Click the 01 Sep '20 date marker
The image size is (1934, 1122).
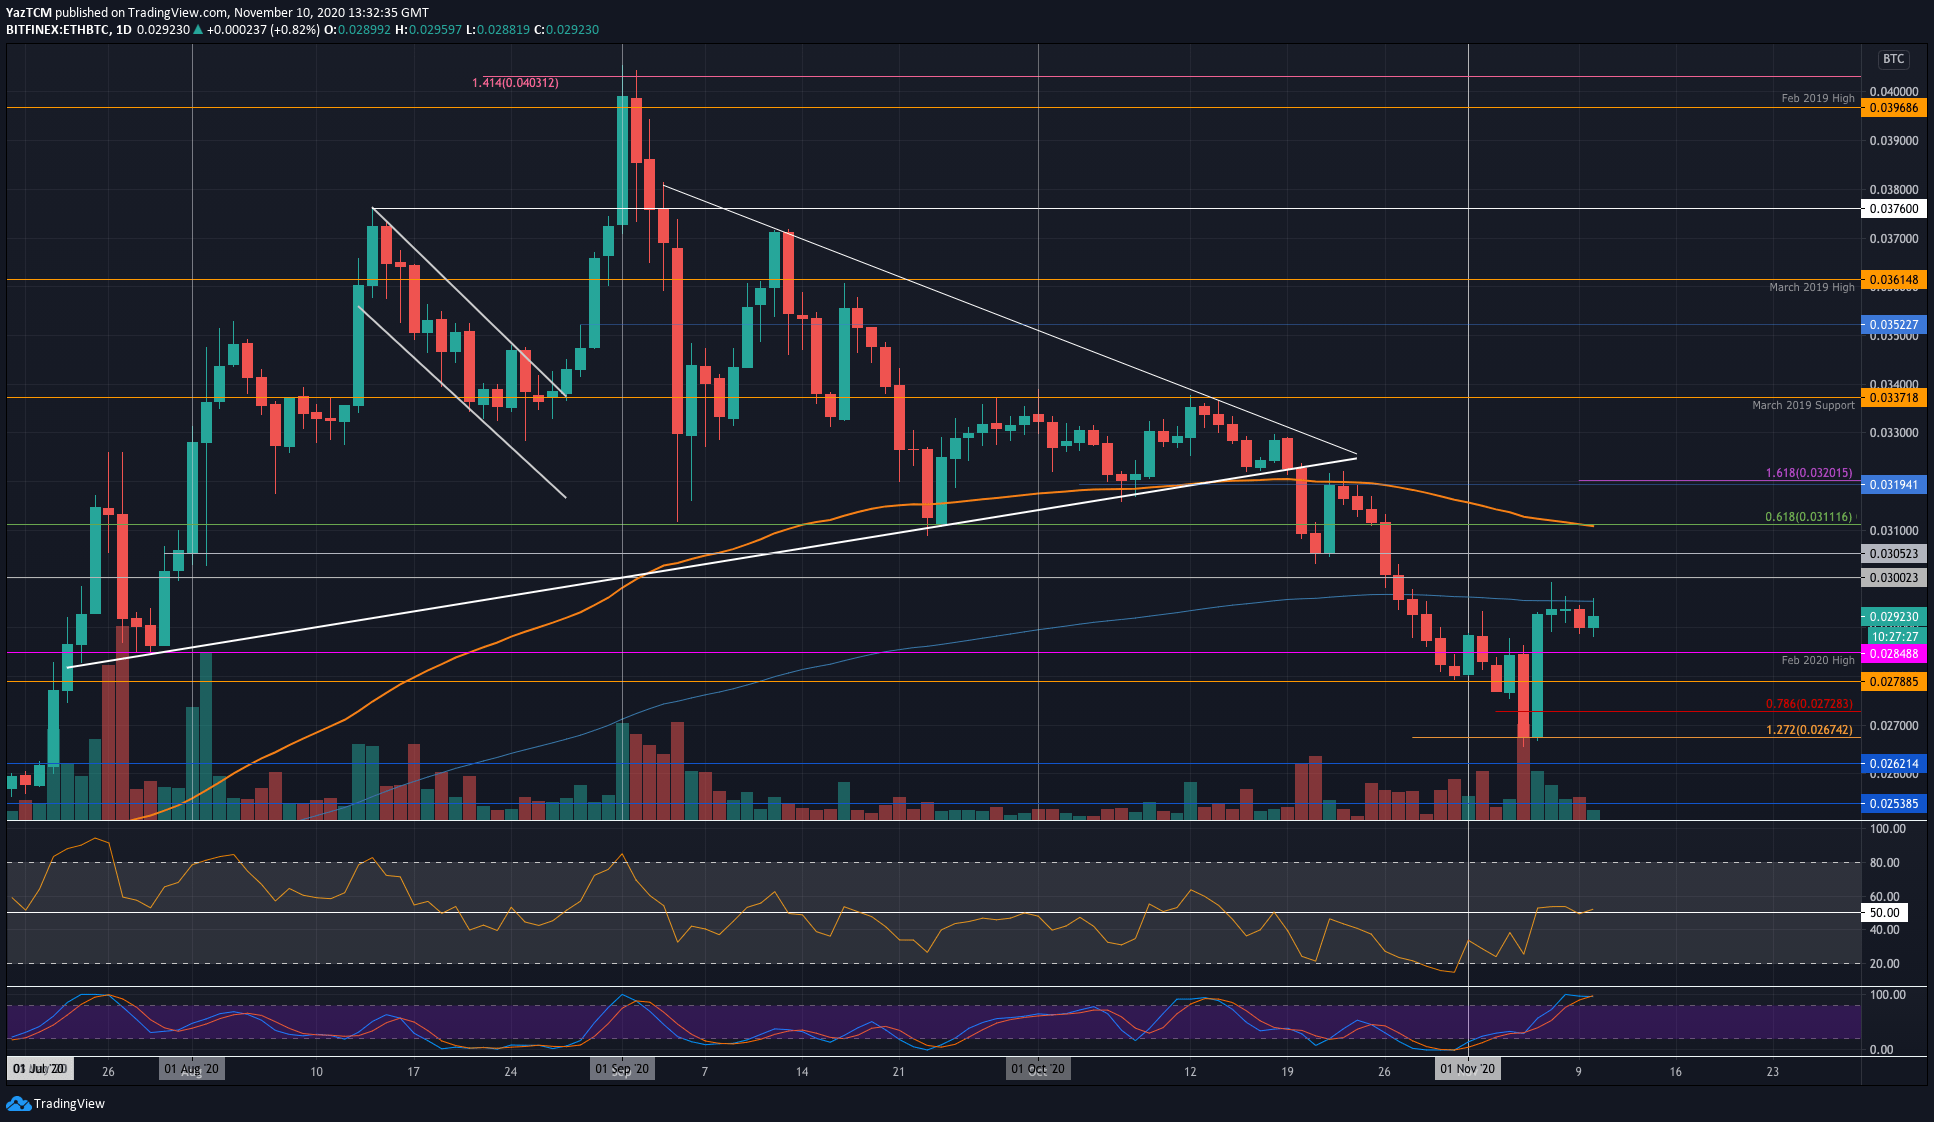click(622, 1069)
